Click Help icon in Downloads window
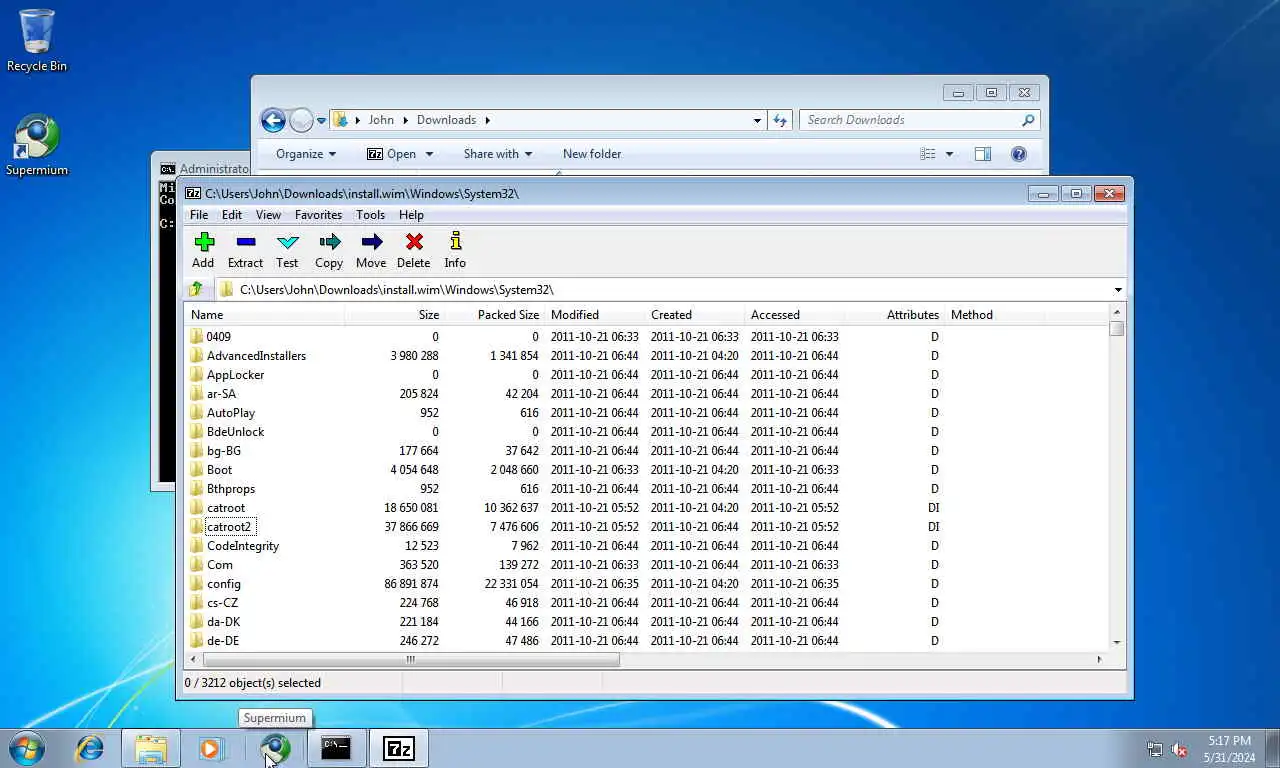 click(1019, 154)
